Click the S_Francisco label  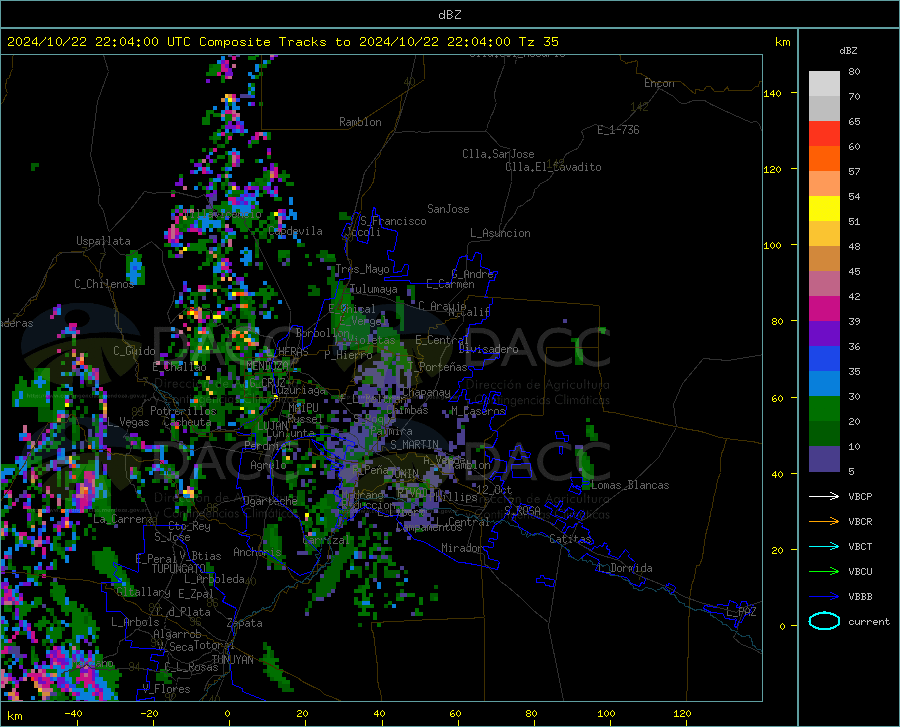click(x=393, y=221)
